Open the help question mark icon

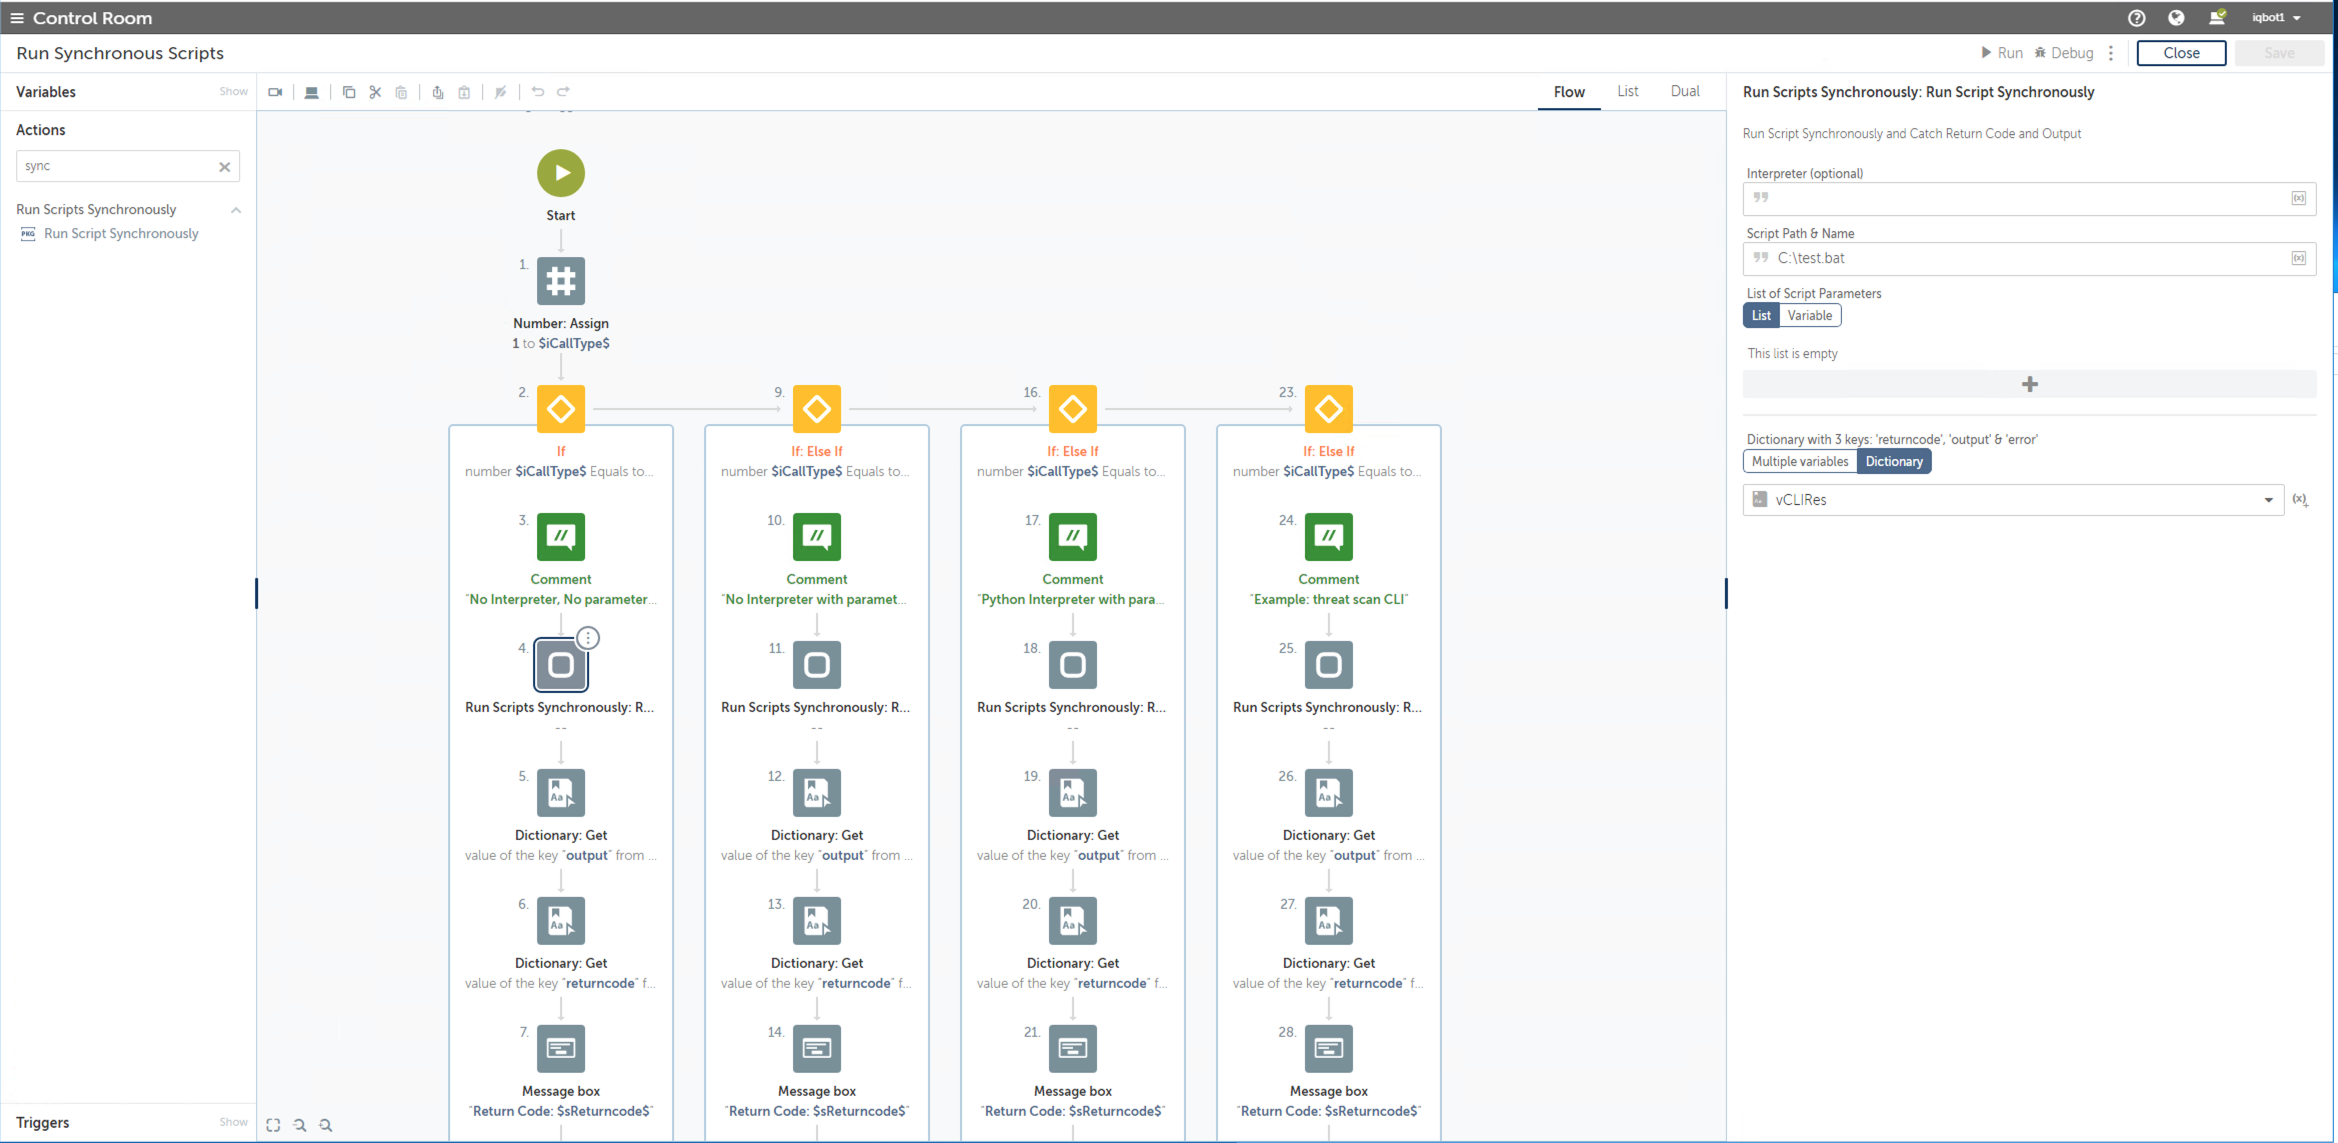tap(2136, 18)
